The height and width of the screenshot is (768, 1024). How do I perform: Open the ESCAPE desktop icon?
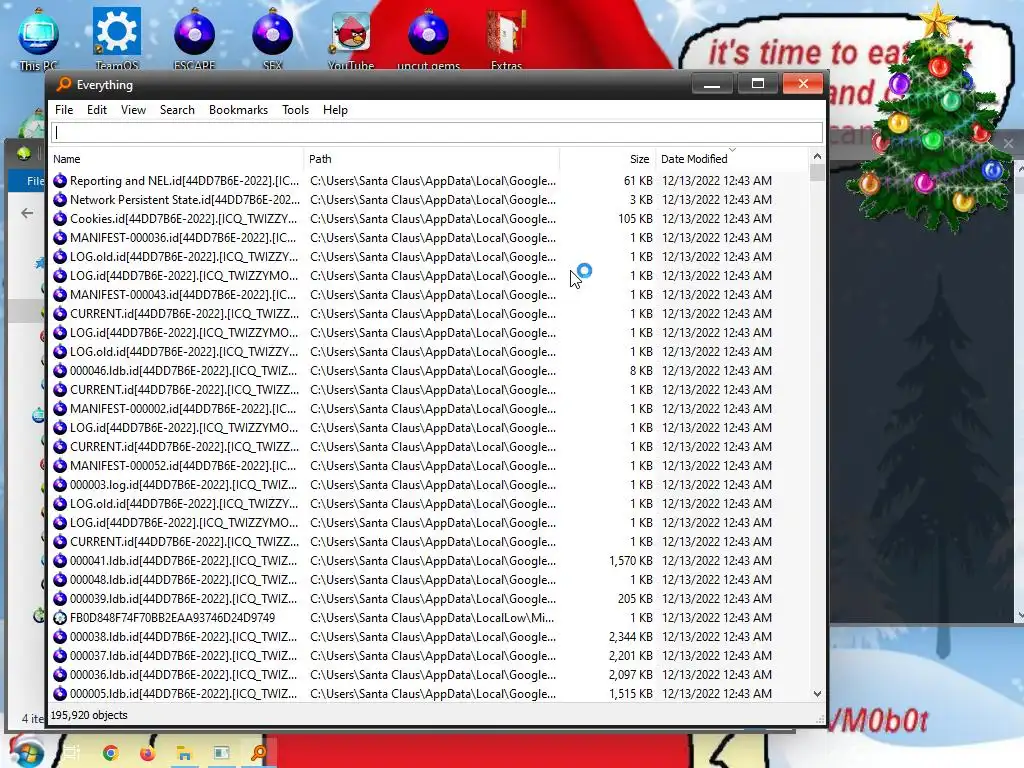195,37
